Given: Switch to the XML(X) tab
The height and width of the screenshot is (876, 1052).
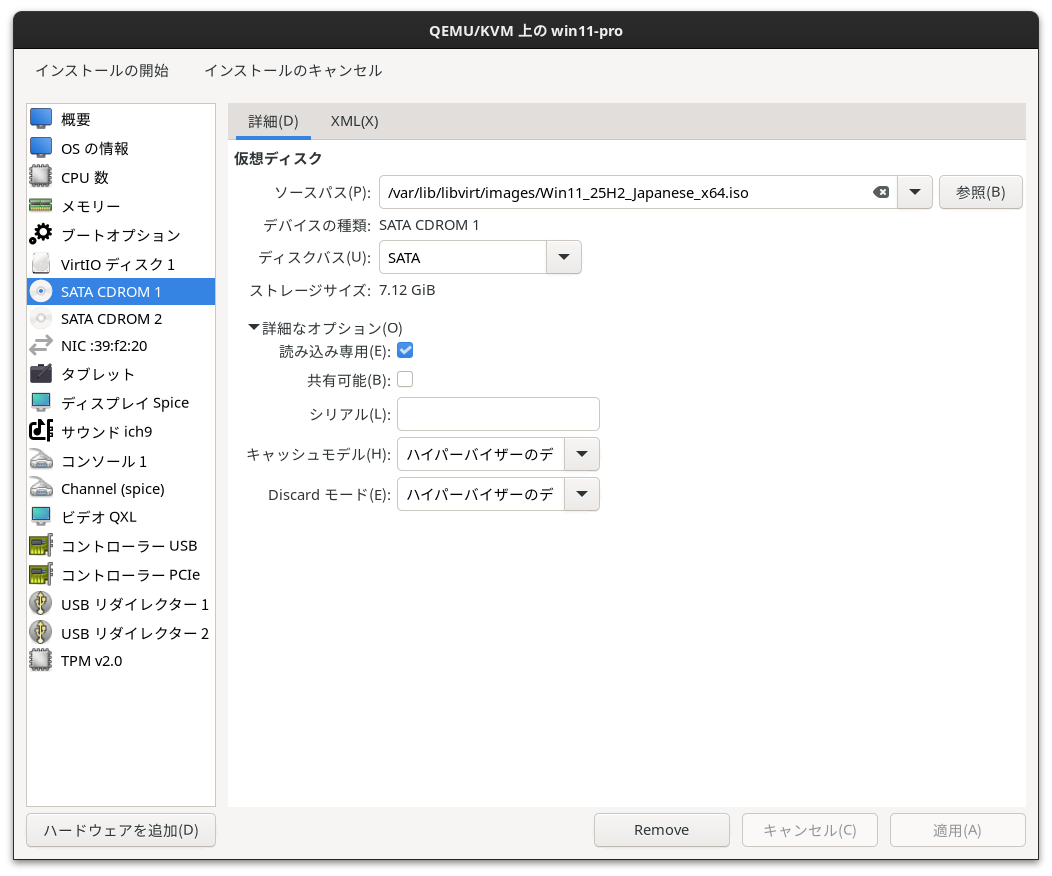Looking at the screenshot, I should point(355,121).
